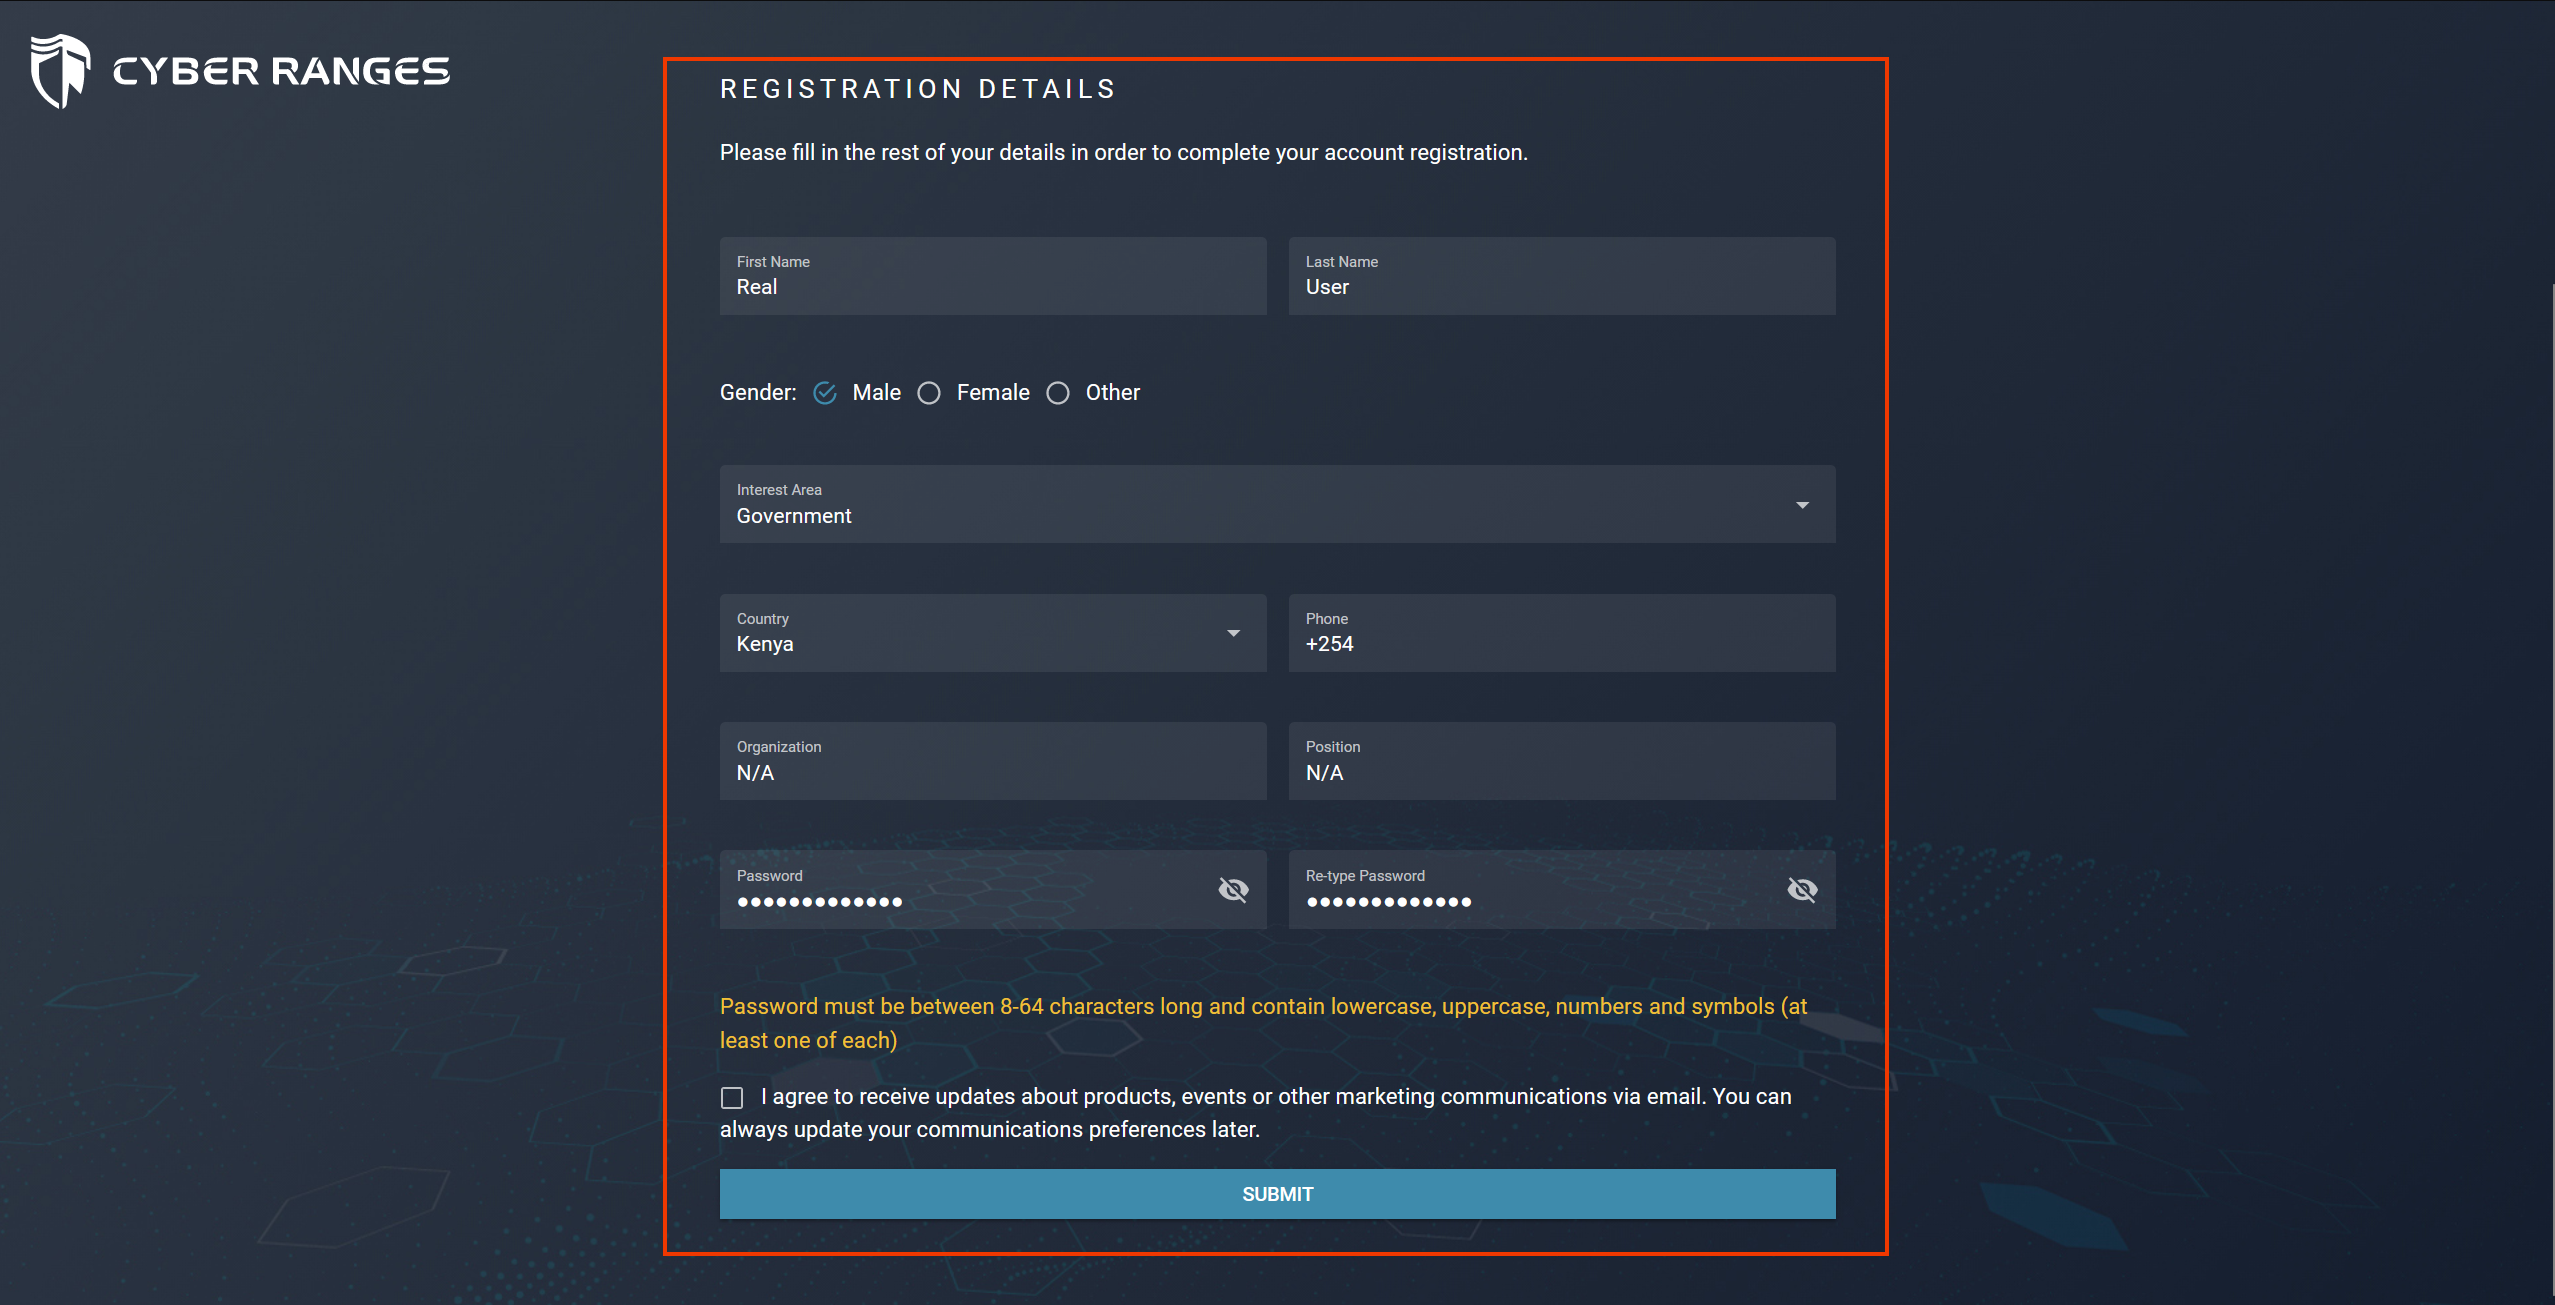Show the Re-type Password characters
2555x1305 pixels.
pos(1802,889)
